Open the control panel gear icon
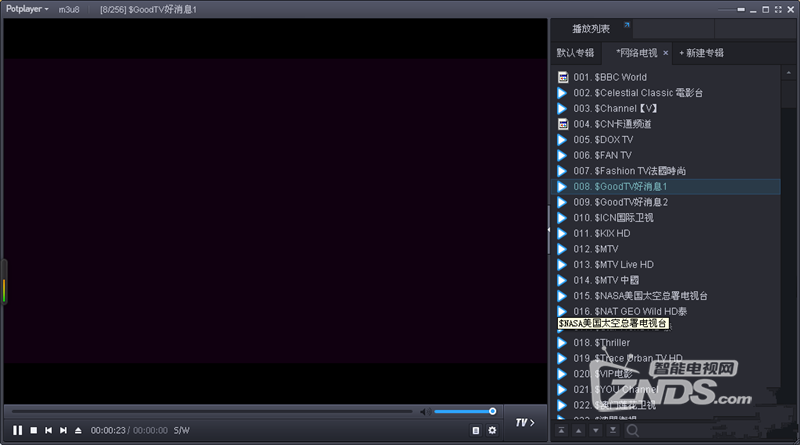Image resolution: width=800 pixels, height=445 pixels. pyautogui.click(x=492, y=430)
